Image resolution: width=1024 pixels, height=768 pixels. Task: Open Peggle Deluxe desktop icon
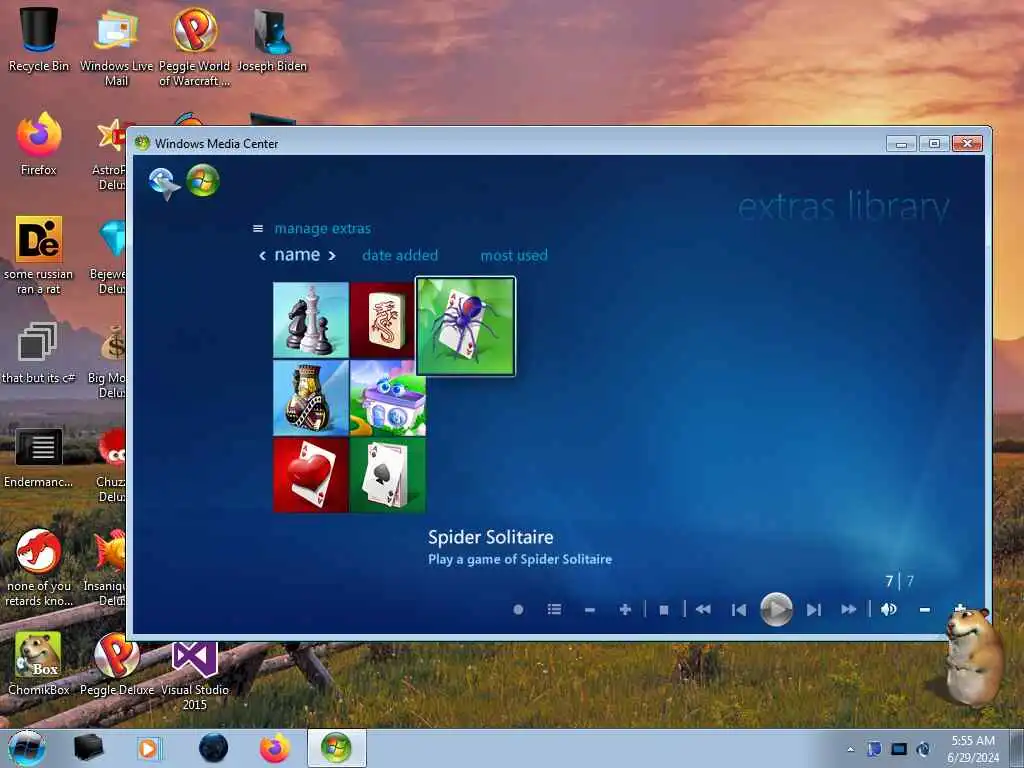click(117, 663)
